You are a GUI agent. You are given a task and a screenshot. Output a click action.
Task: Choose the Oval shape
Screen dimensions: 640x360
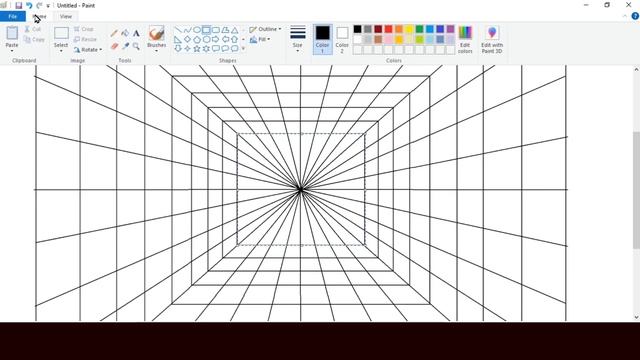click(x=197, y=30)
